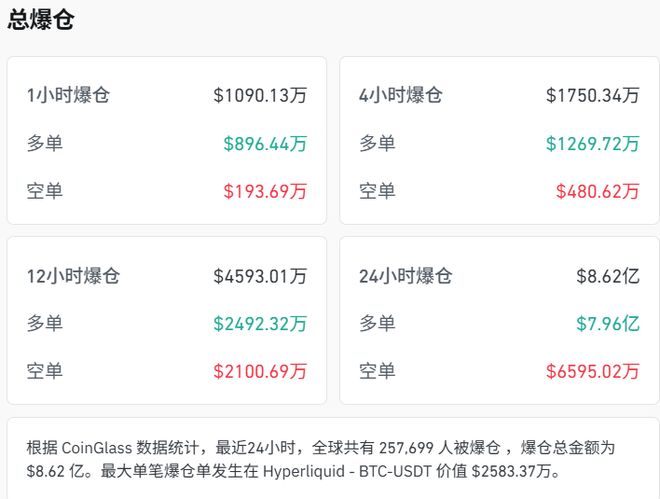Click the 24-hour total $8.62亿
The height and width of the screenshot is (499, 660).
[607, 276]
